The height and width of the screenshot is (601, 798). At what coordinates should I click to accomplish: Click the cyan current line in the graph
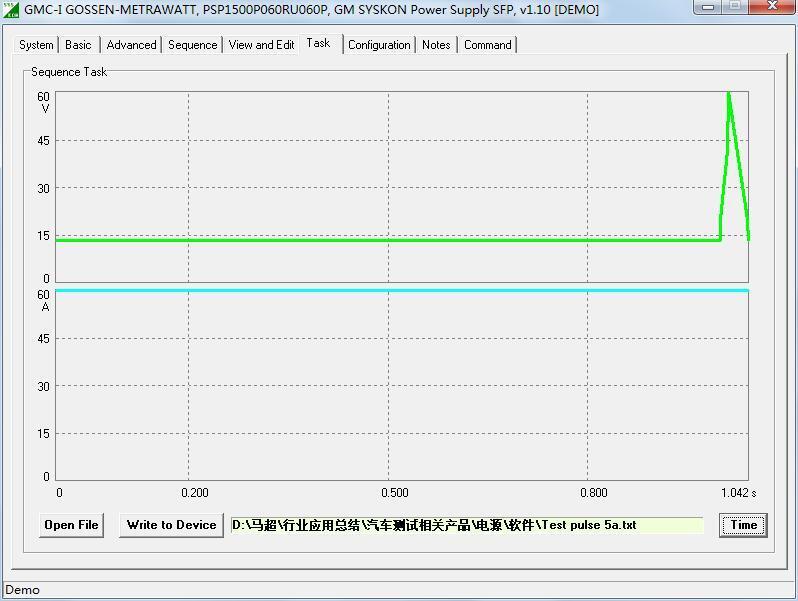tap(400, 291)
